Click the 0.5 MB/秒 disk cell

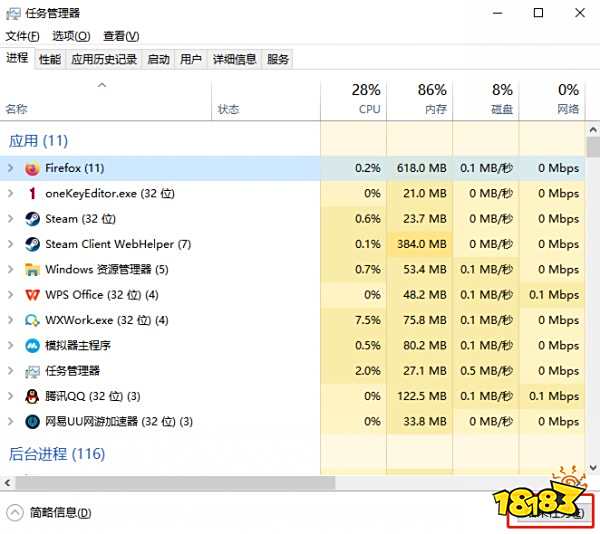486,371
